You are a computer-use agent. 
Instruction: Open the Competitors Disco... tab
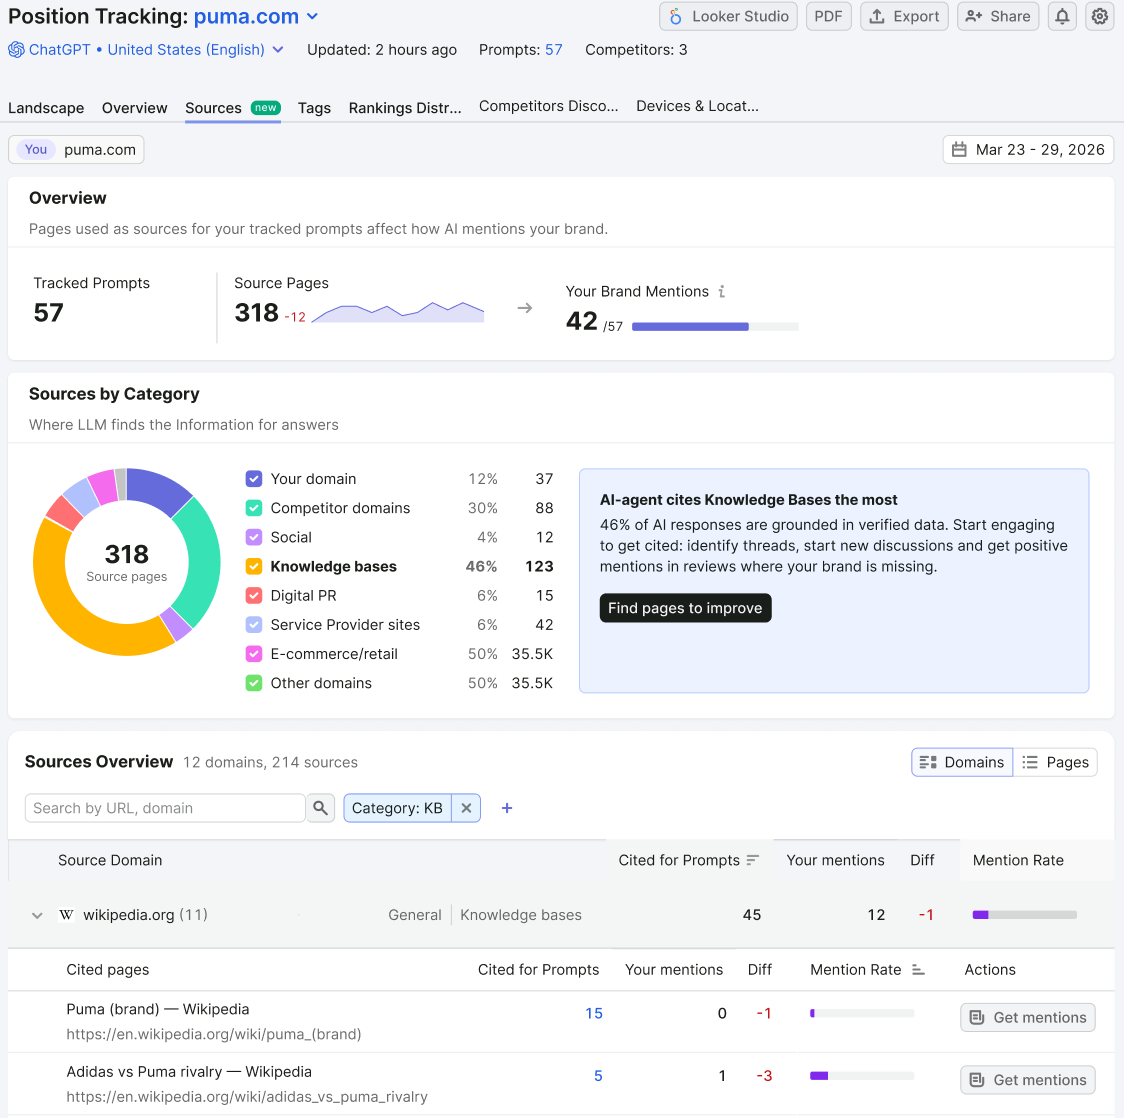(548, 106)
